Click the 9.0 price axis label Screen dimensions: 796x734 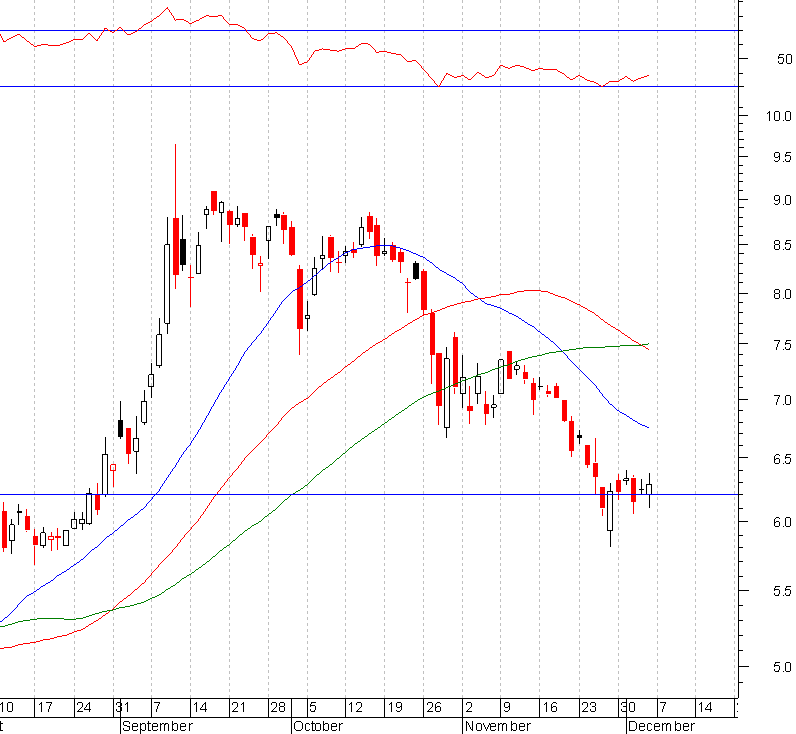(782, 201)
